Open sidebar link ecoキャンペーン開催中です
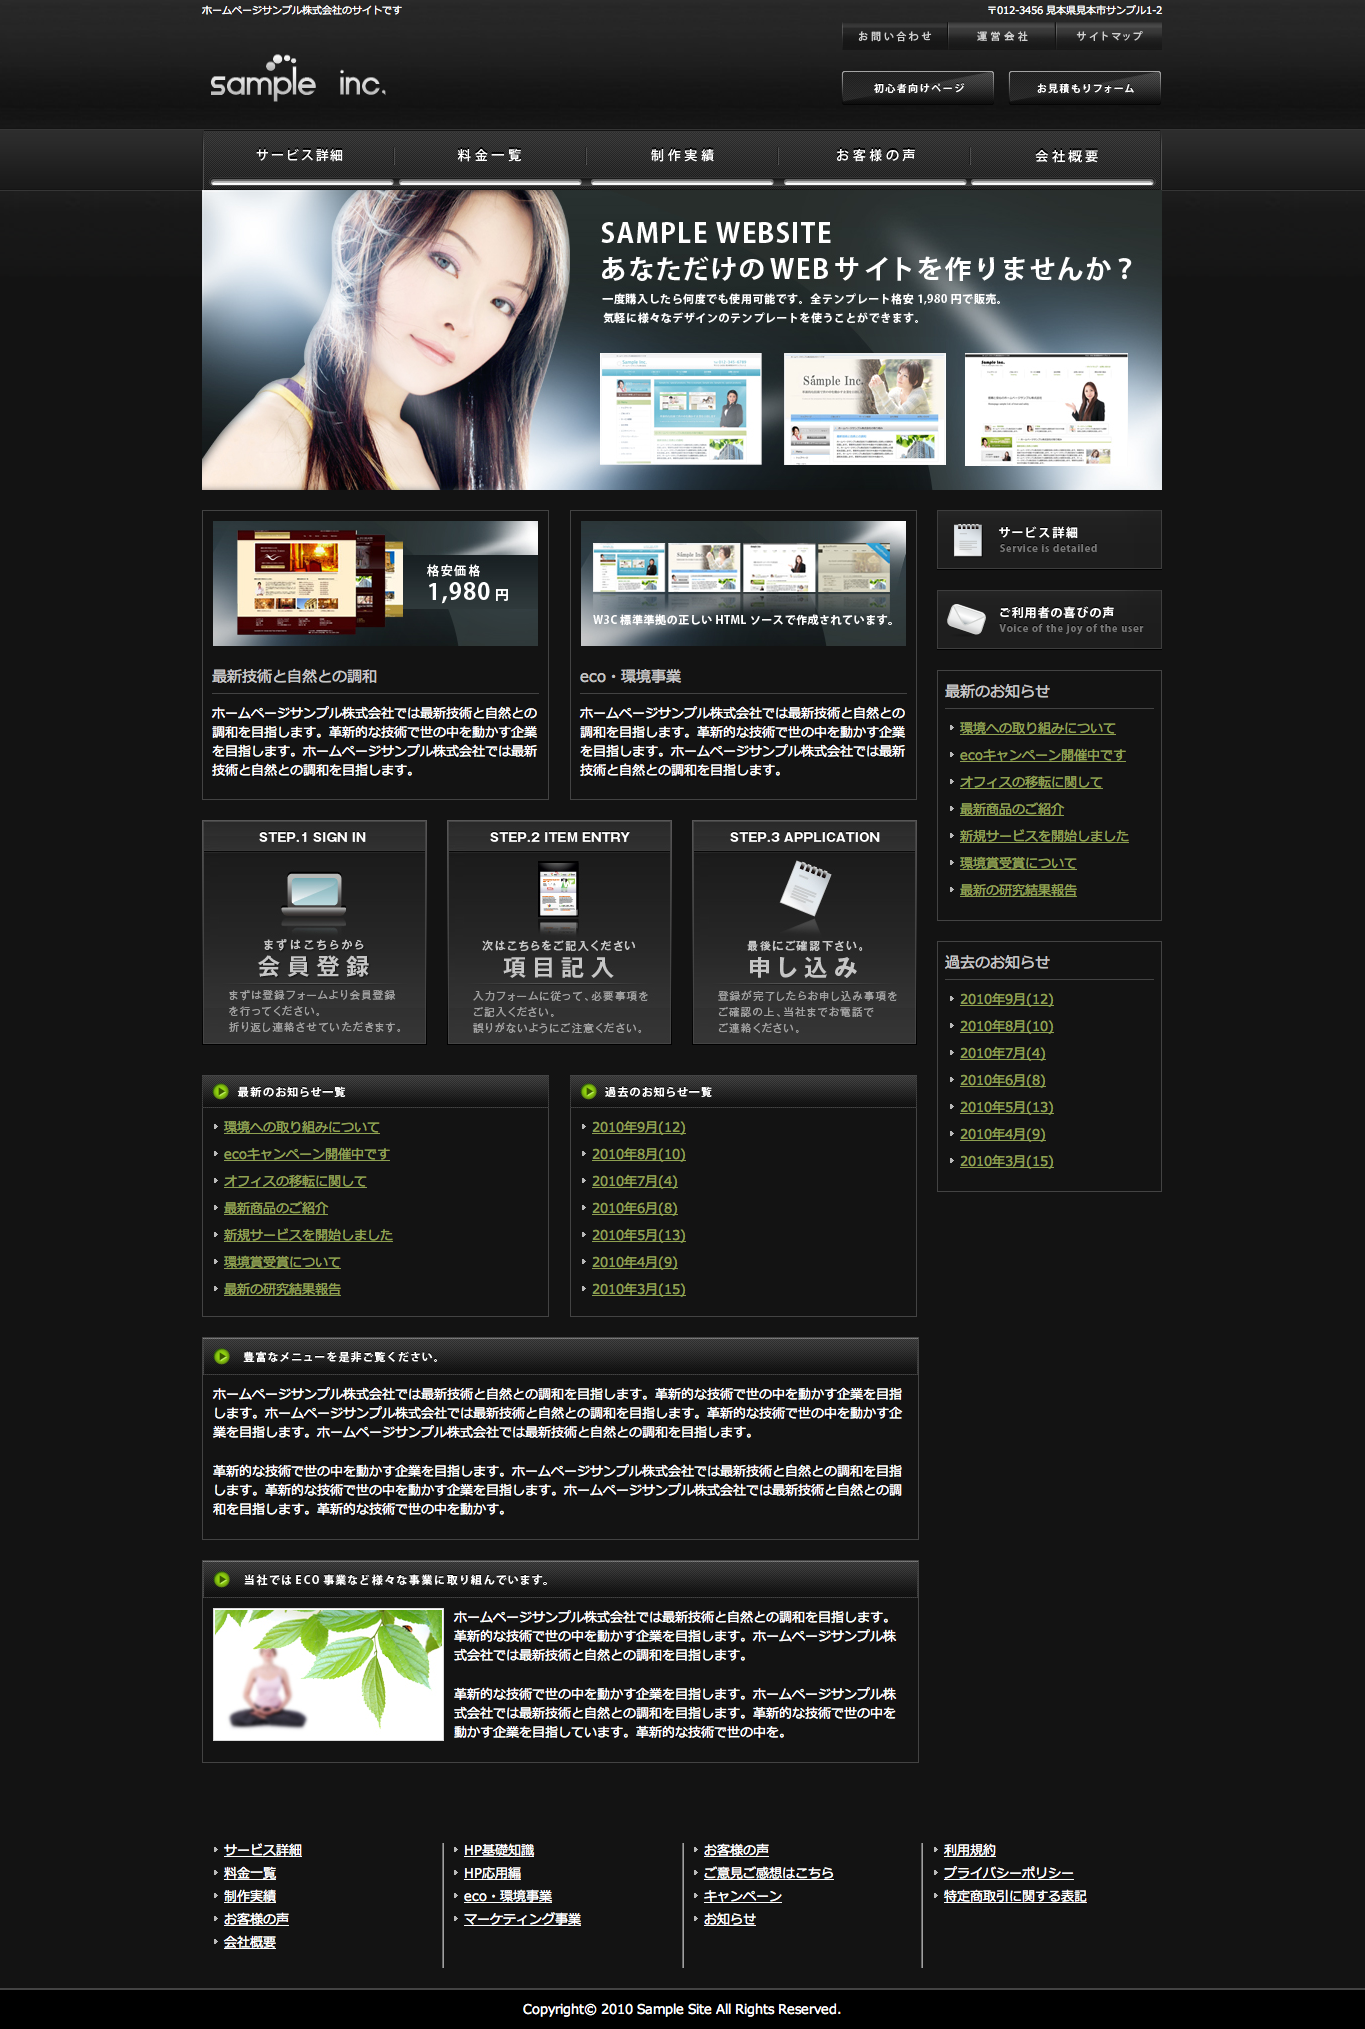 [1042, 755]
